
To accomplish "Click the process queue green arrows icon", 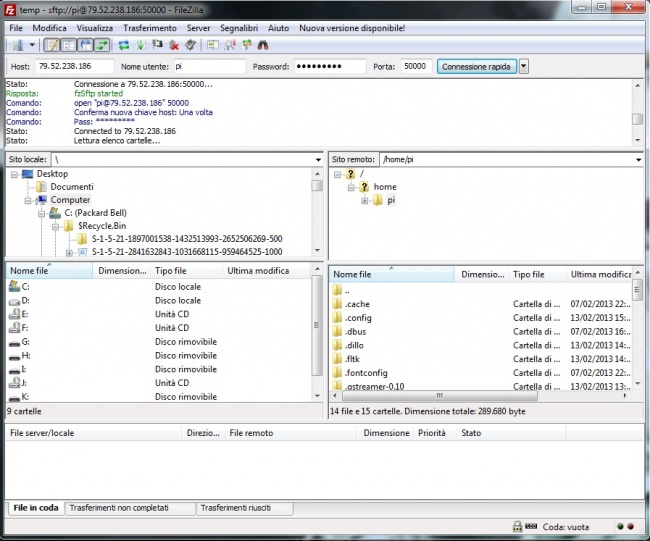I will click(141, 45).
